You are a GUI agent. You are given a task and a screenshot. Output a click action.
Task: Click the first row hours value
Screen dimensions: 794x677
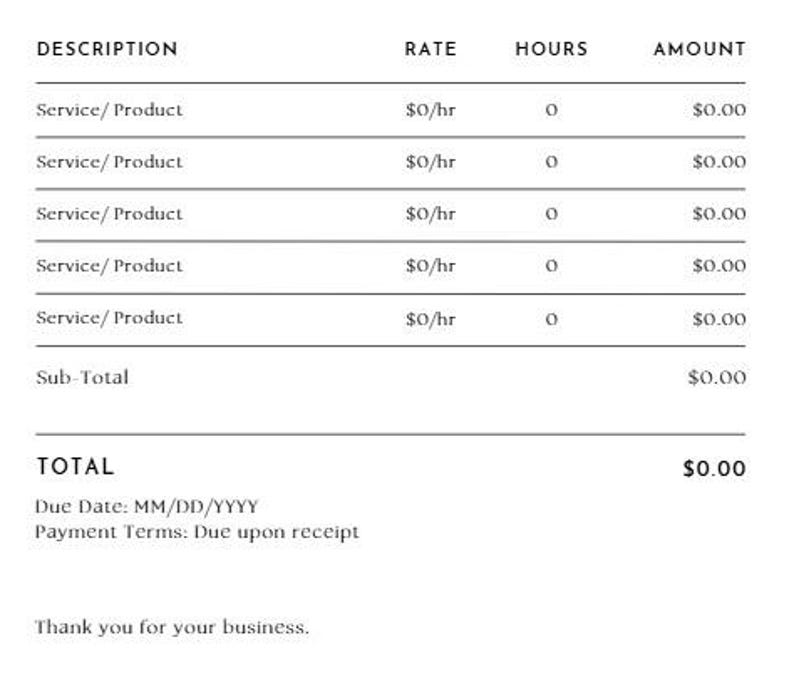coord(551,110)
